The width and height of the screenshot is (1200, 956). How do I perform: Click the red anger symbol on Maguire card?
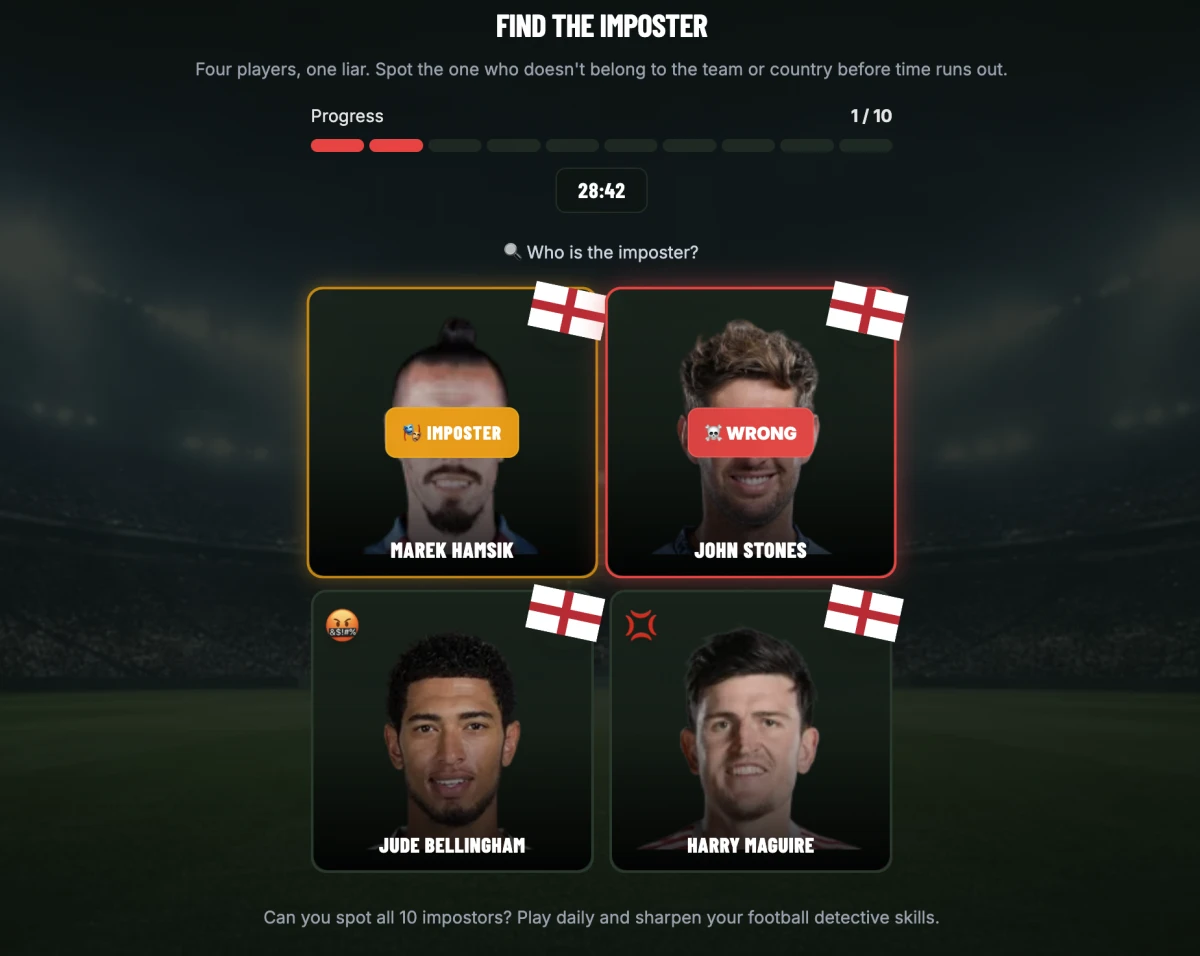tap(641, 626)
